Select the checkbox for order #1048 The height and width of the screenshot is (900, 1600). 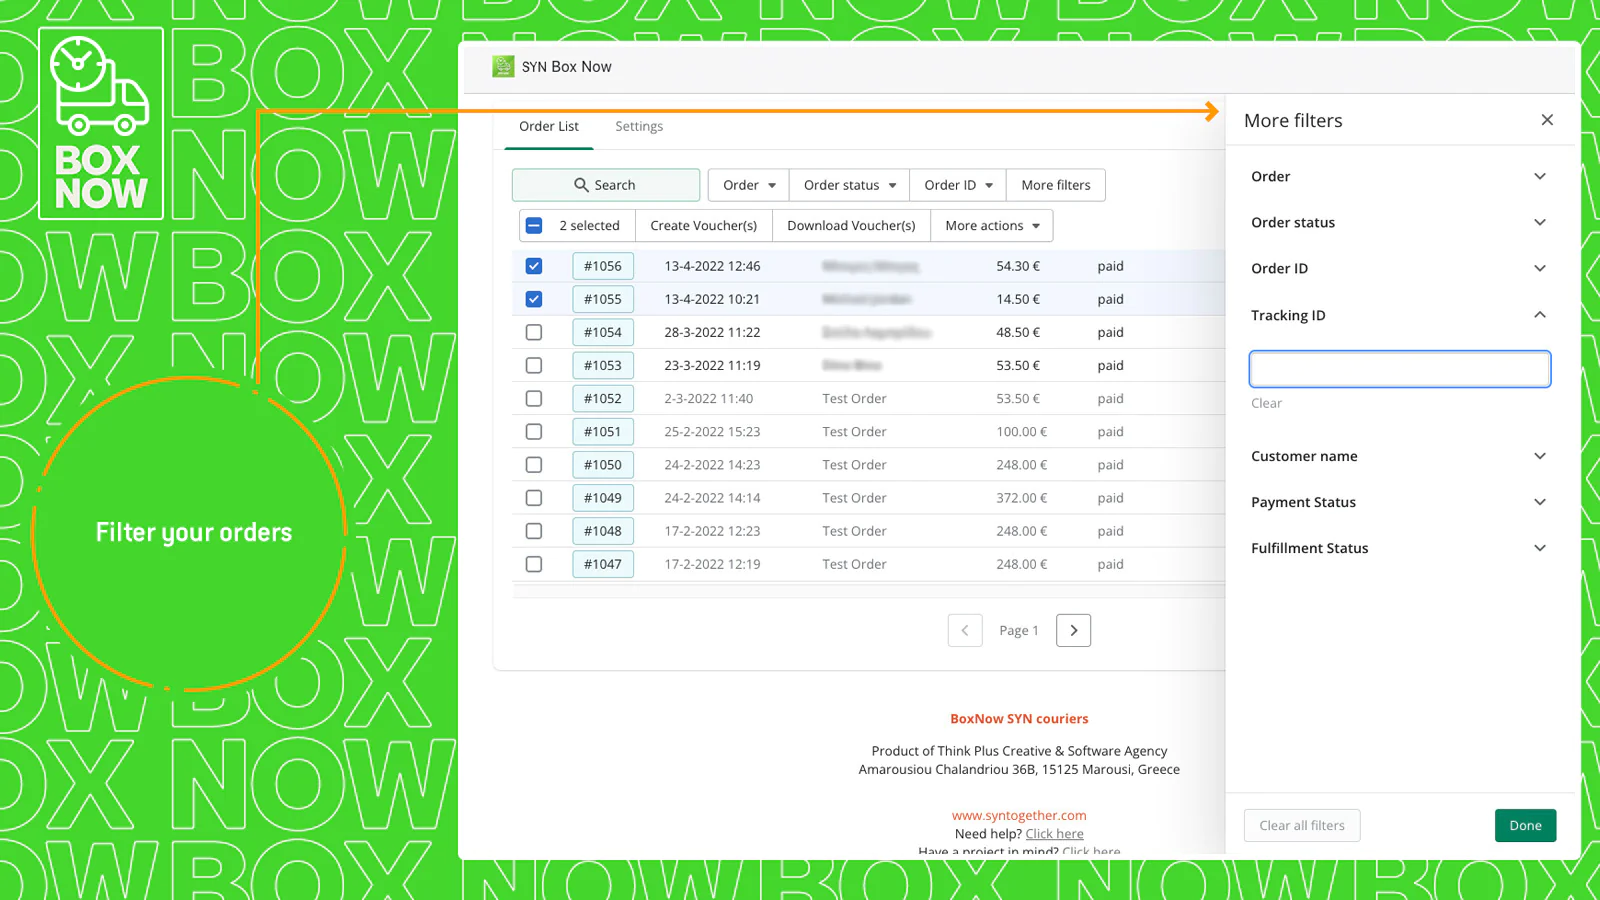(x=534, y=531)
